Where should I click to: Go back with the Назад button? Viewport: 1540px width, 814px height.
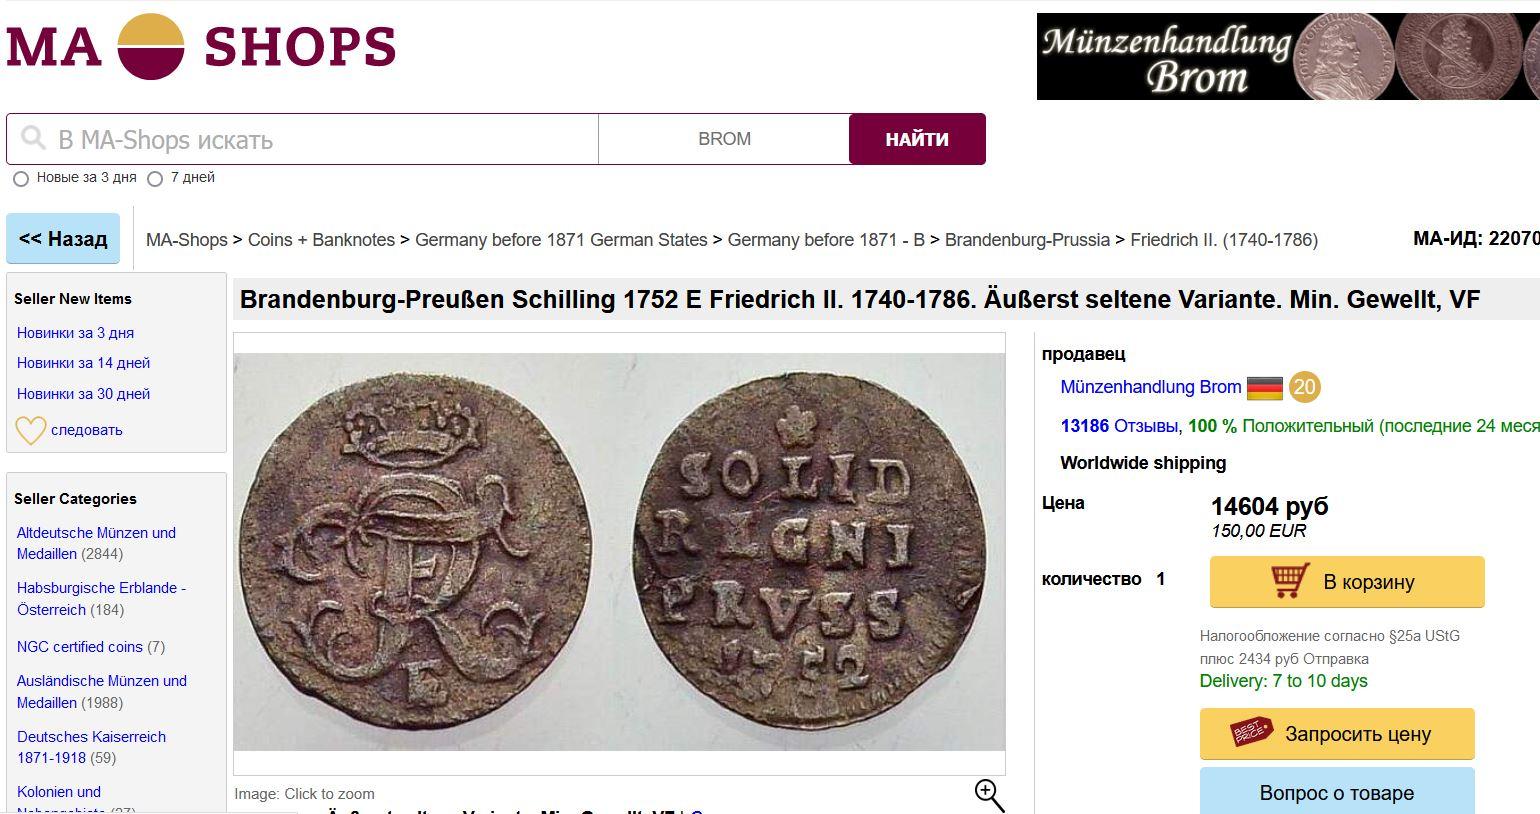pos(63,239)
